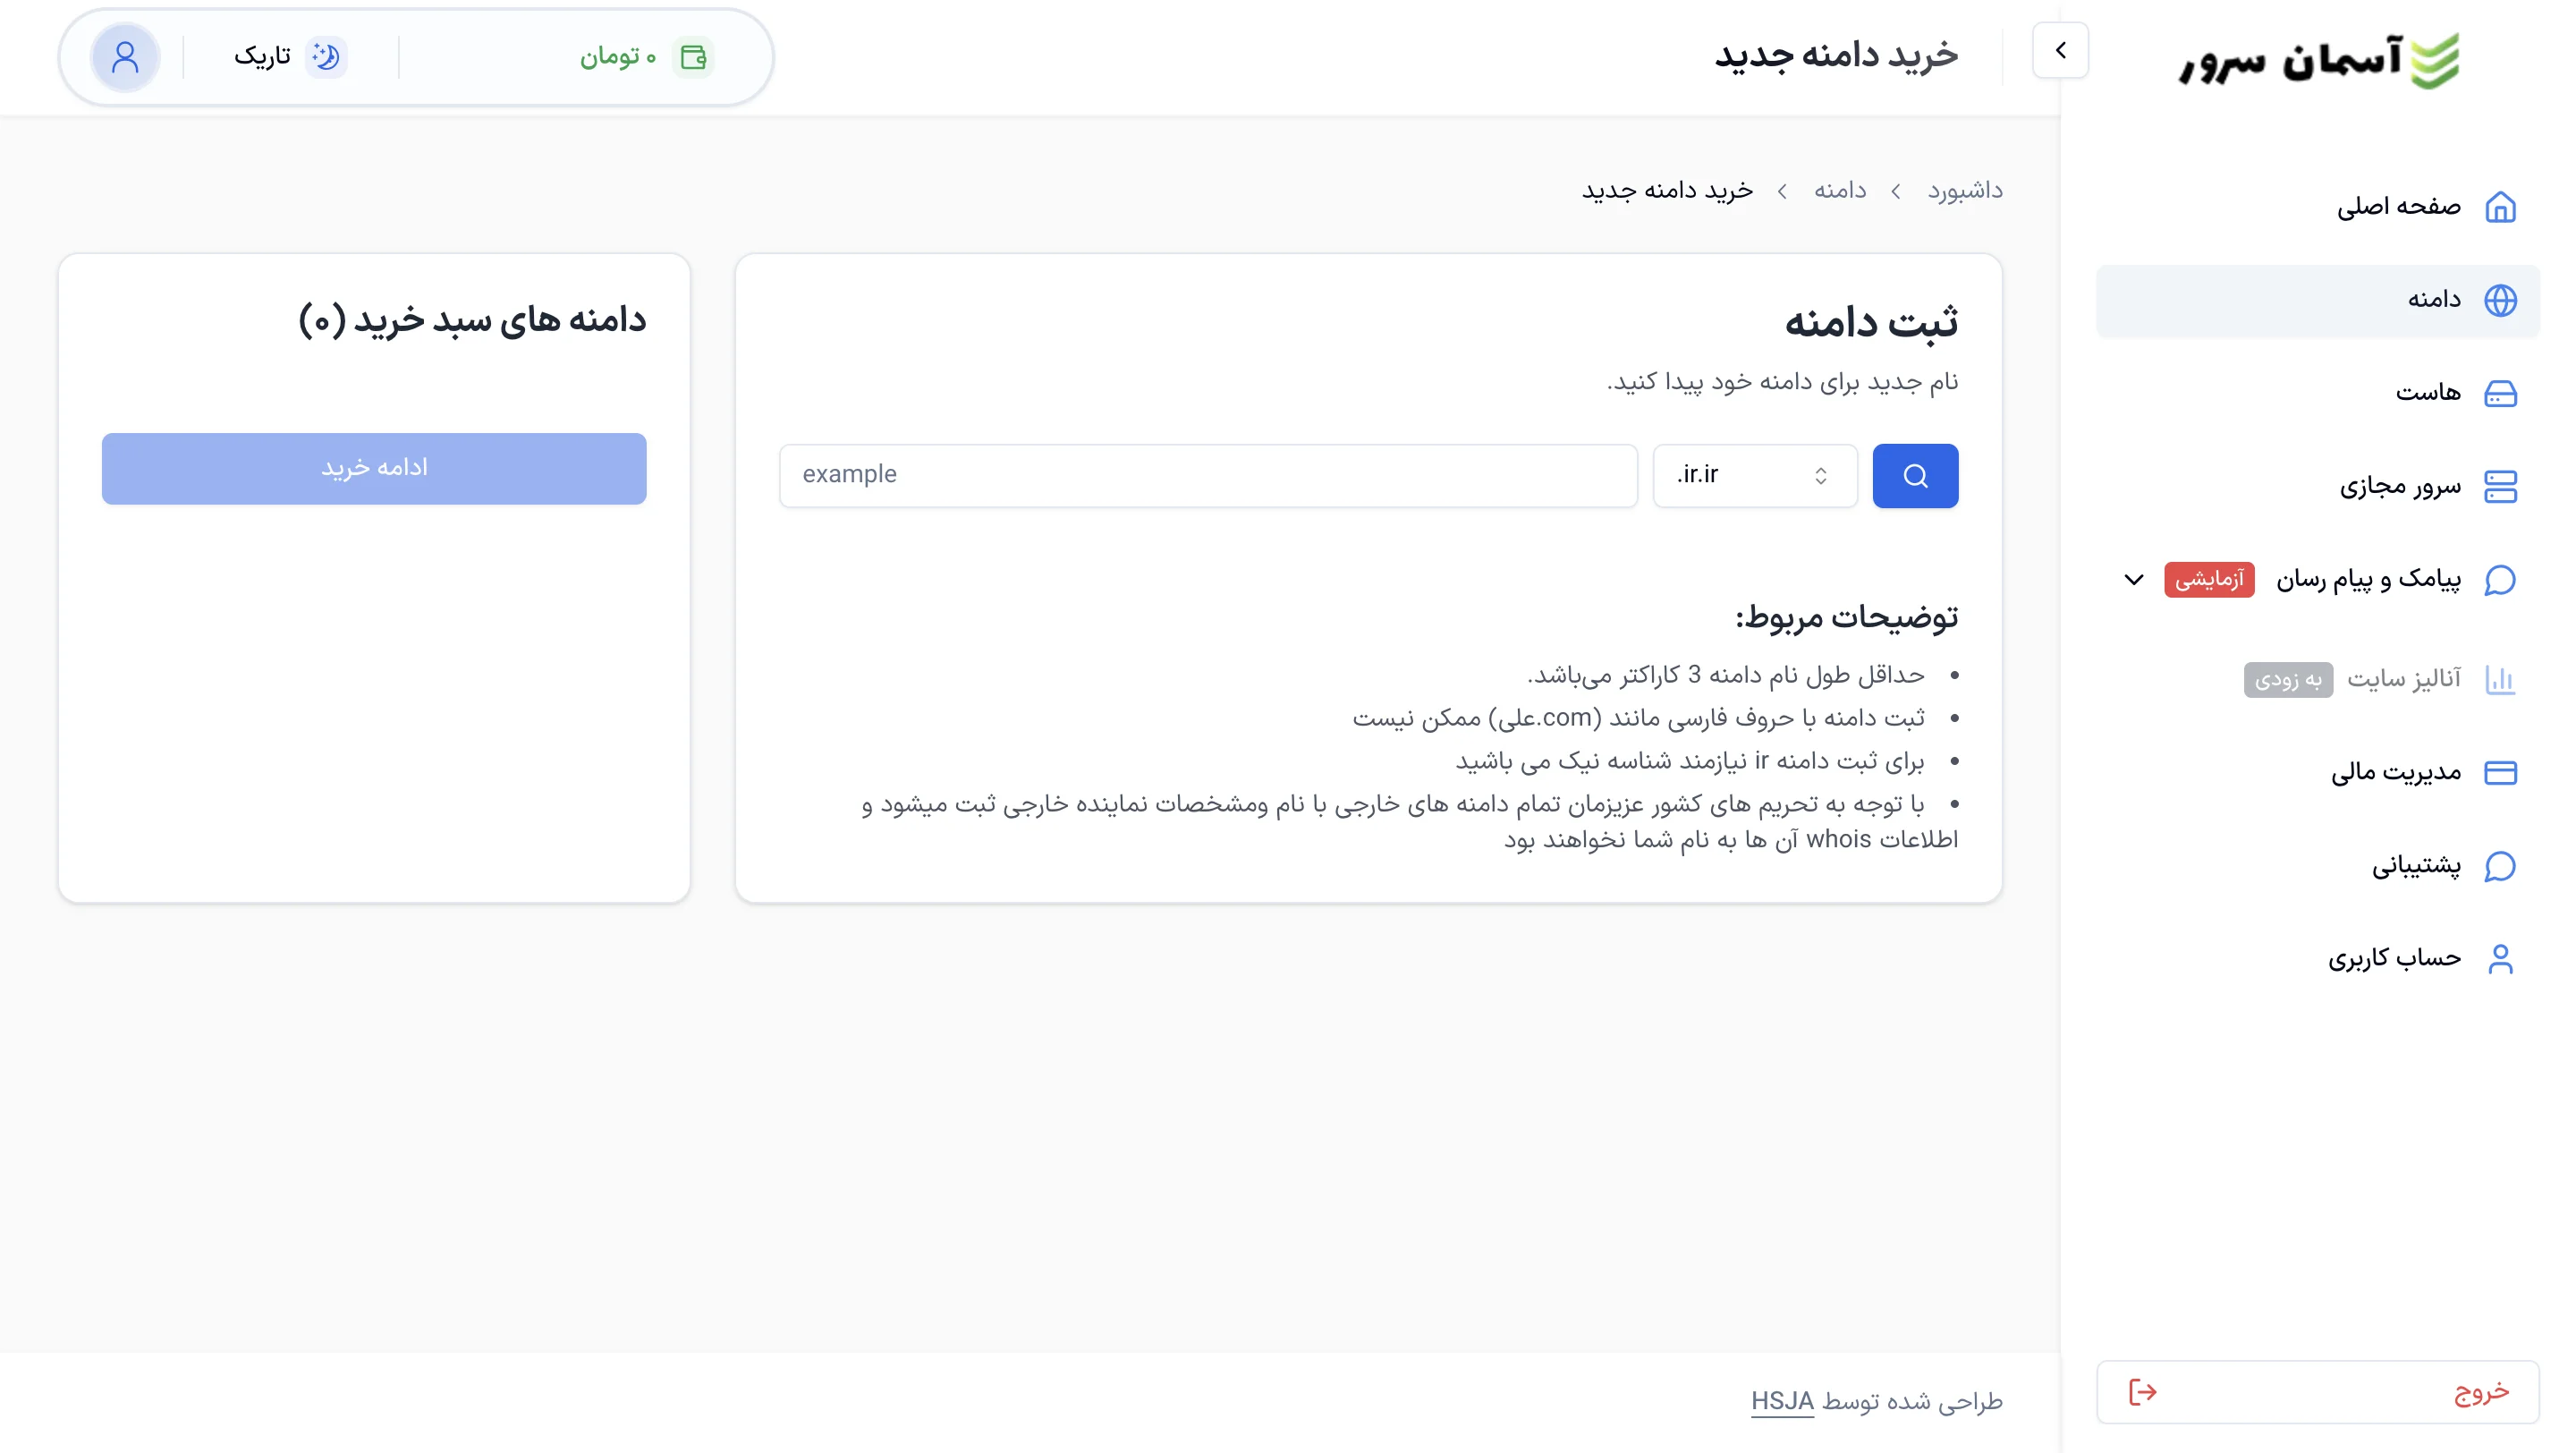The image size is (2576, 1453).
Task: Click the credit card icon for مدیریت مالی
Action: [2500, 772]
